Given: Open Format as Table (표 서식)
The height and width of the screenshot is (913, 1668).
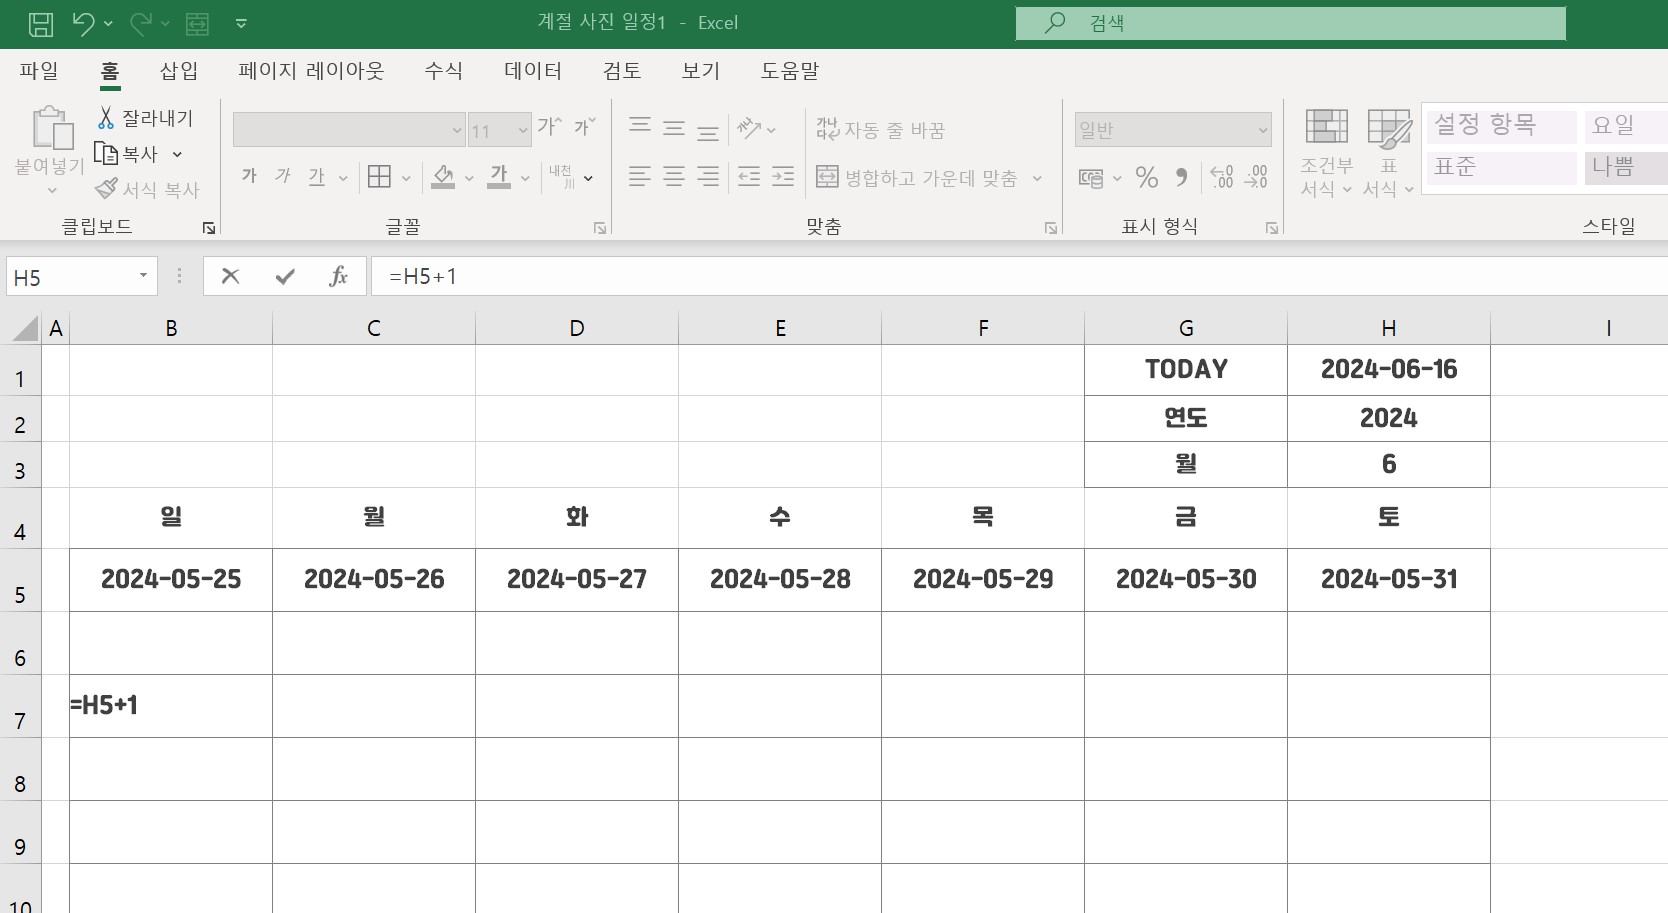Looking at the screenshot, I should 1389,153.
